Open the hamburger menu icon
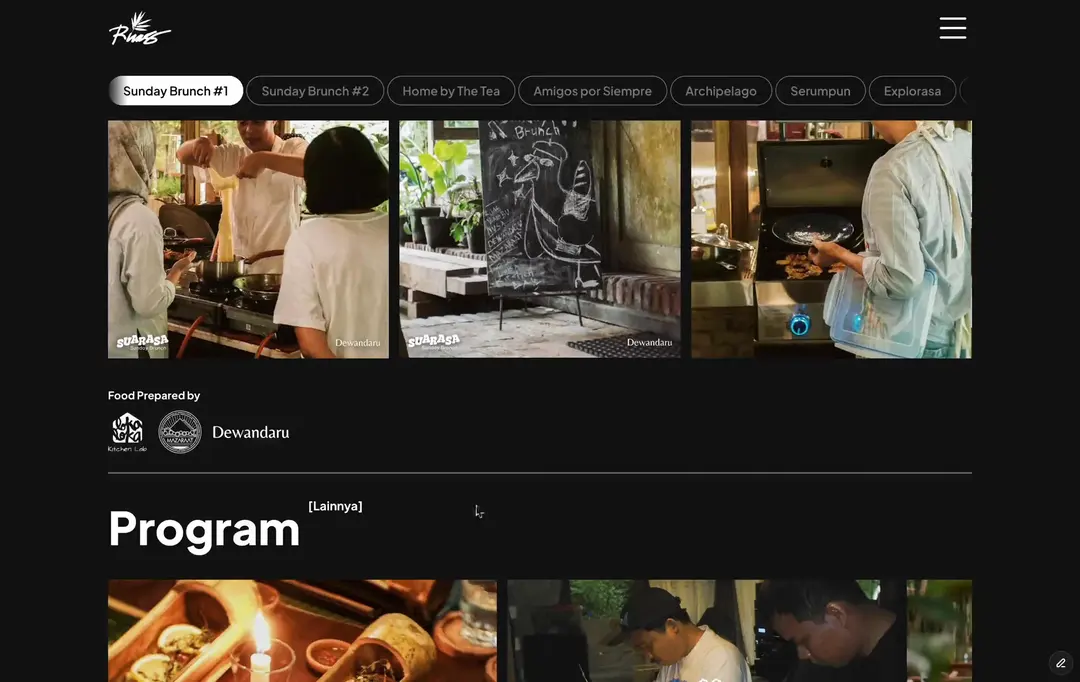1080x682 pixels. (x=953, y=28)
